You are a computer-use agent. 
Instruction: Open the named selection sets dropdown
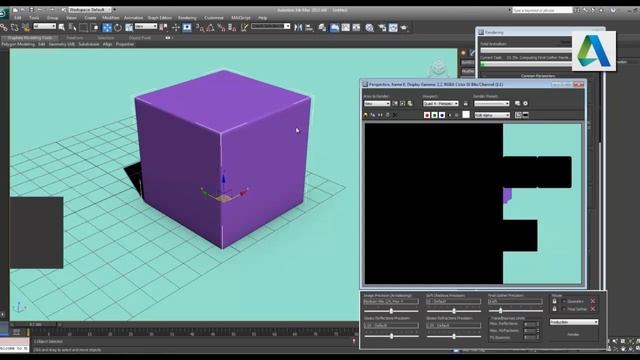pos(271,26)
